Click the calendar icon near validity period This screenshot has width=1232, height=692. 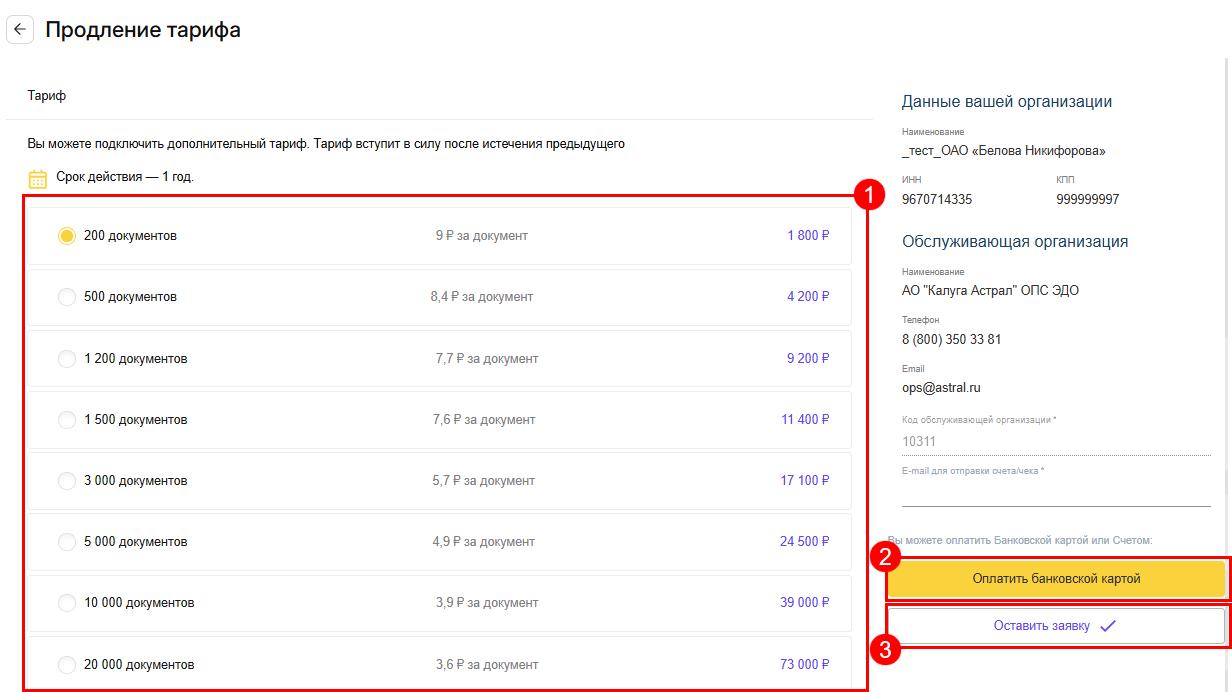[38, 179]
